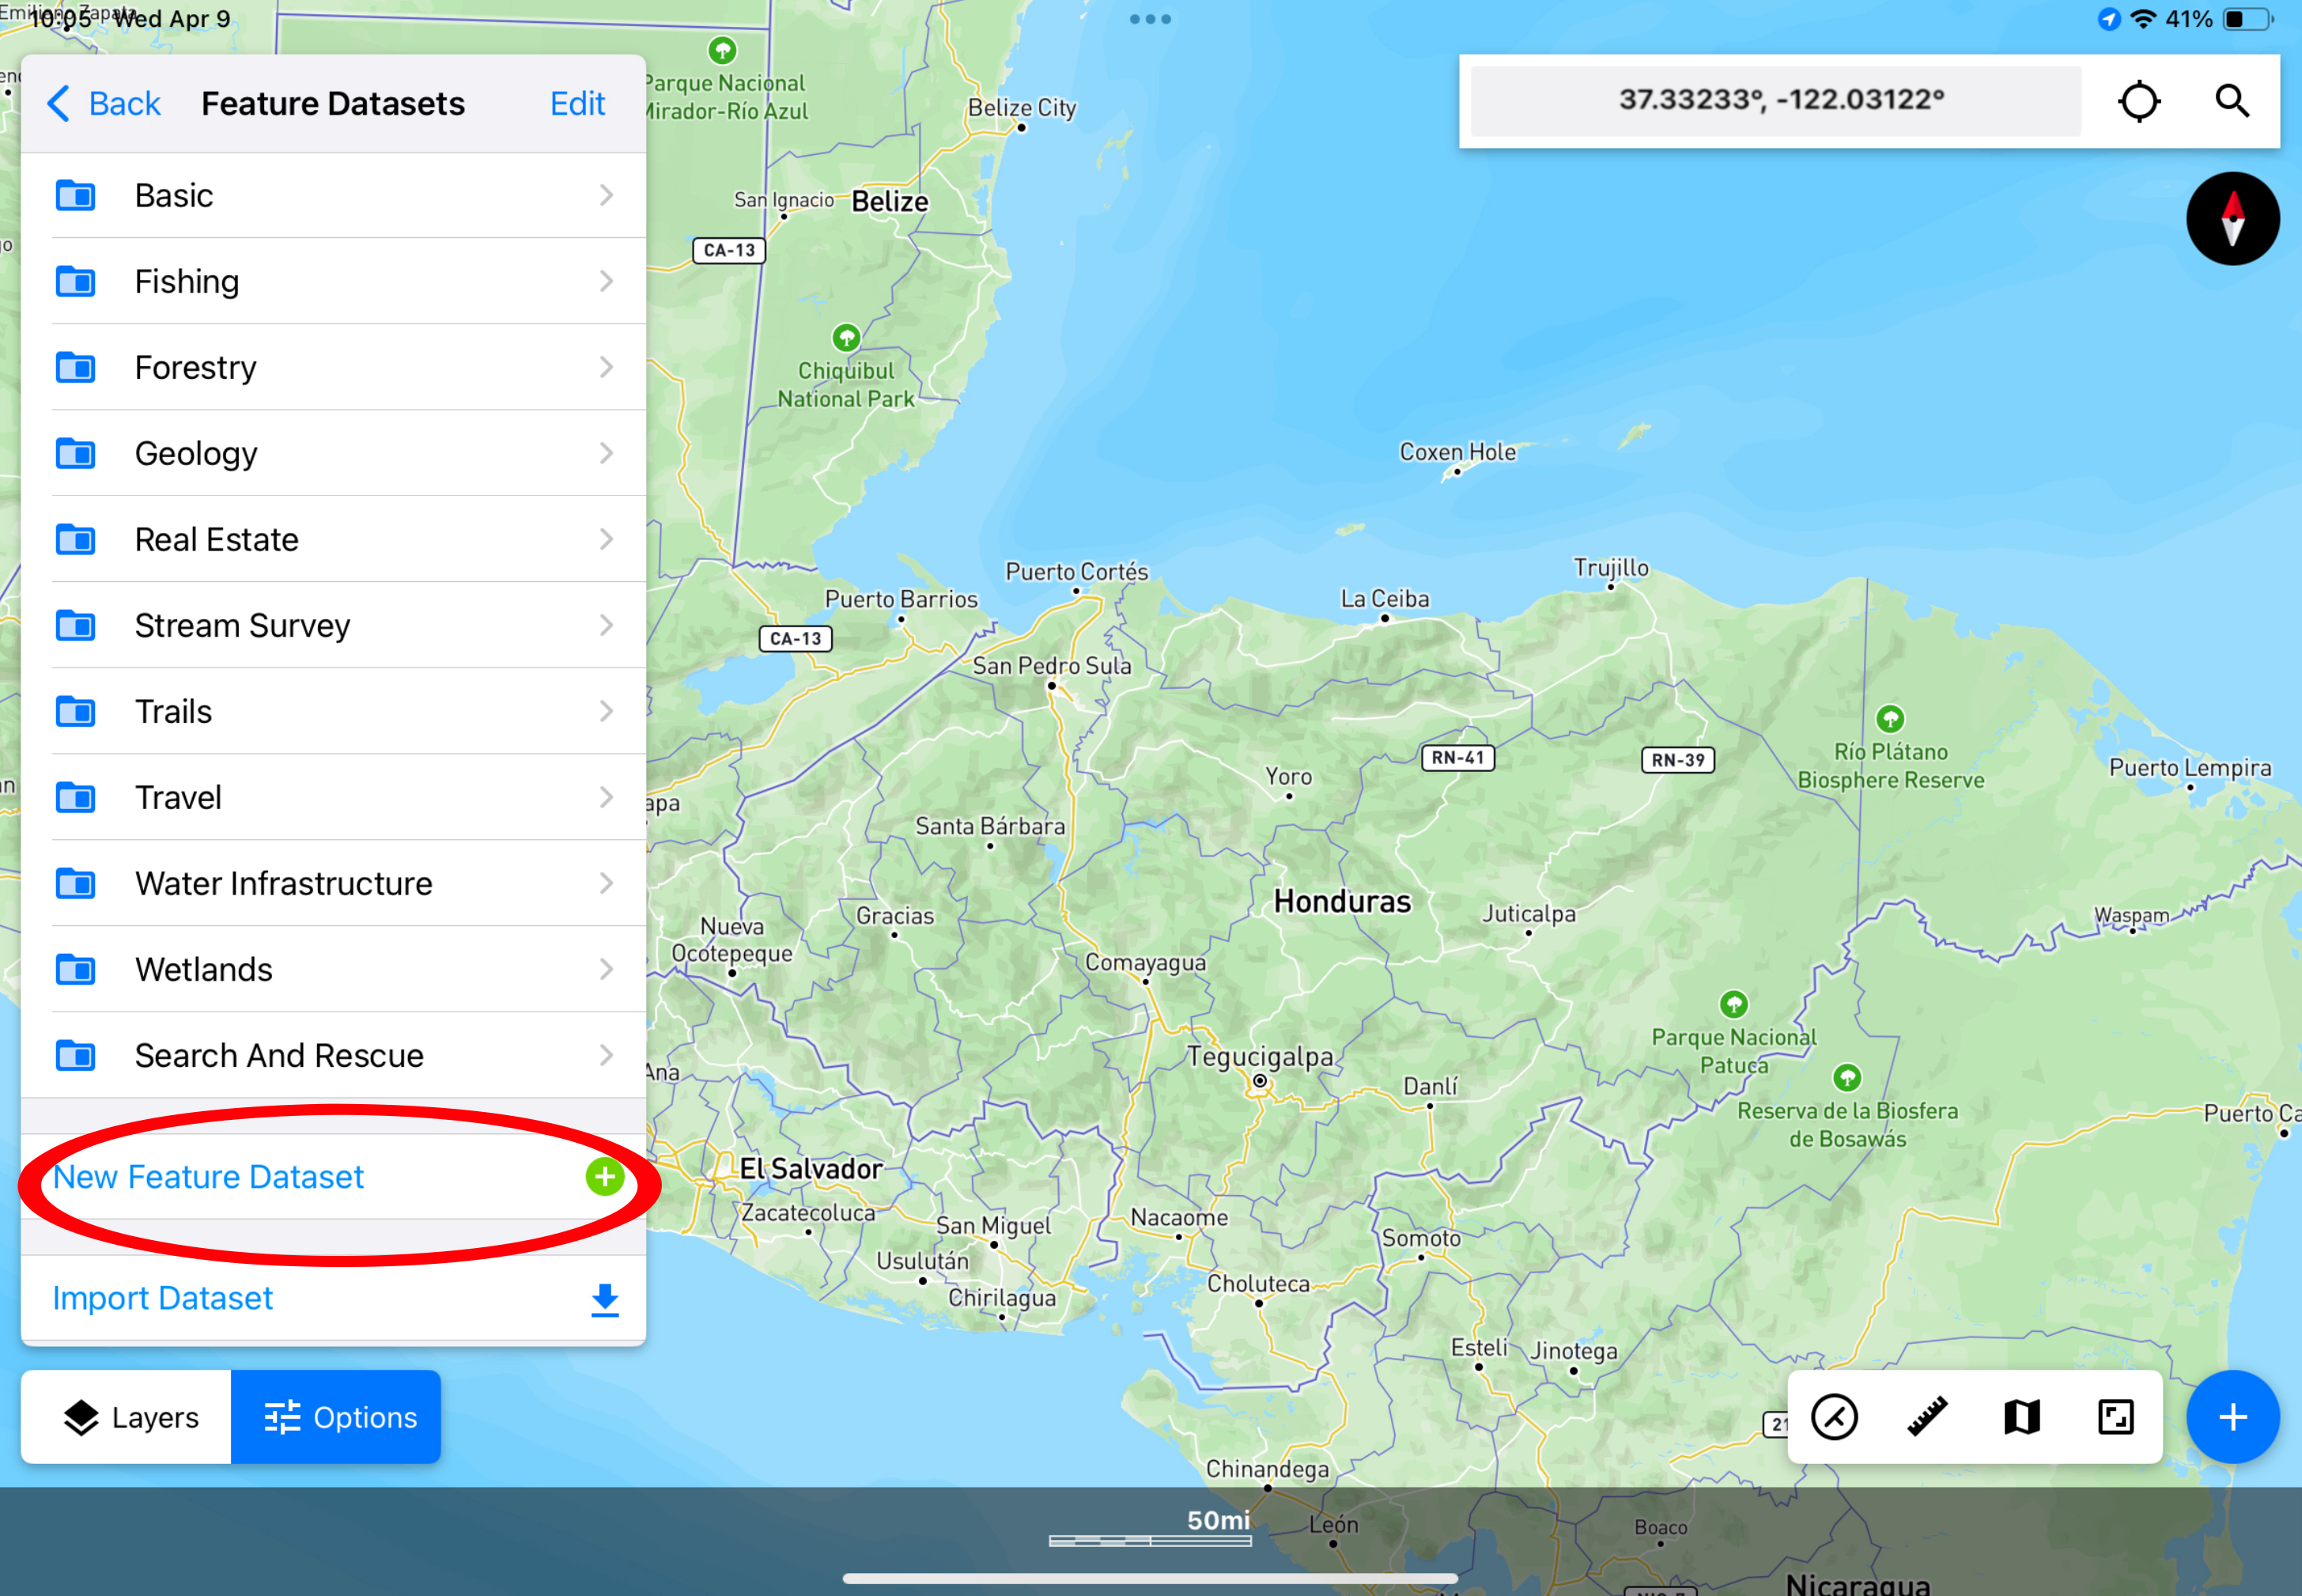The height and width of the screenshot is (1596, 2302).
Task: Open the Basic dataset folder icon
Action: tap(76, 196)
